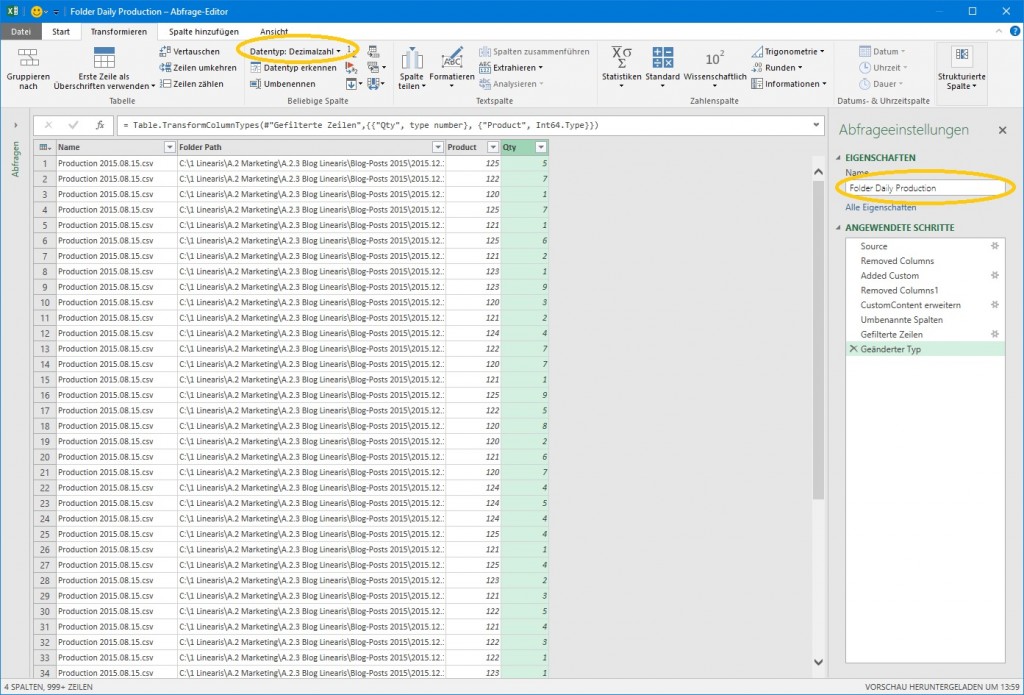Select the Wissenschaftlich 10² icon
This screenshot has width=1024, height=695.
coord(715,58)
